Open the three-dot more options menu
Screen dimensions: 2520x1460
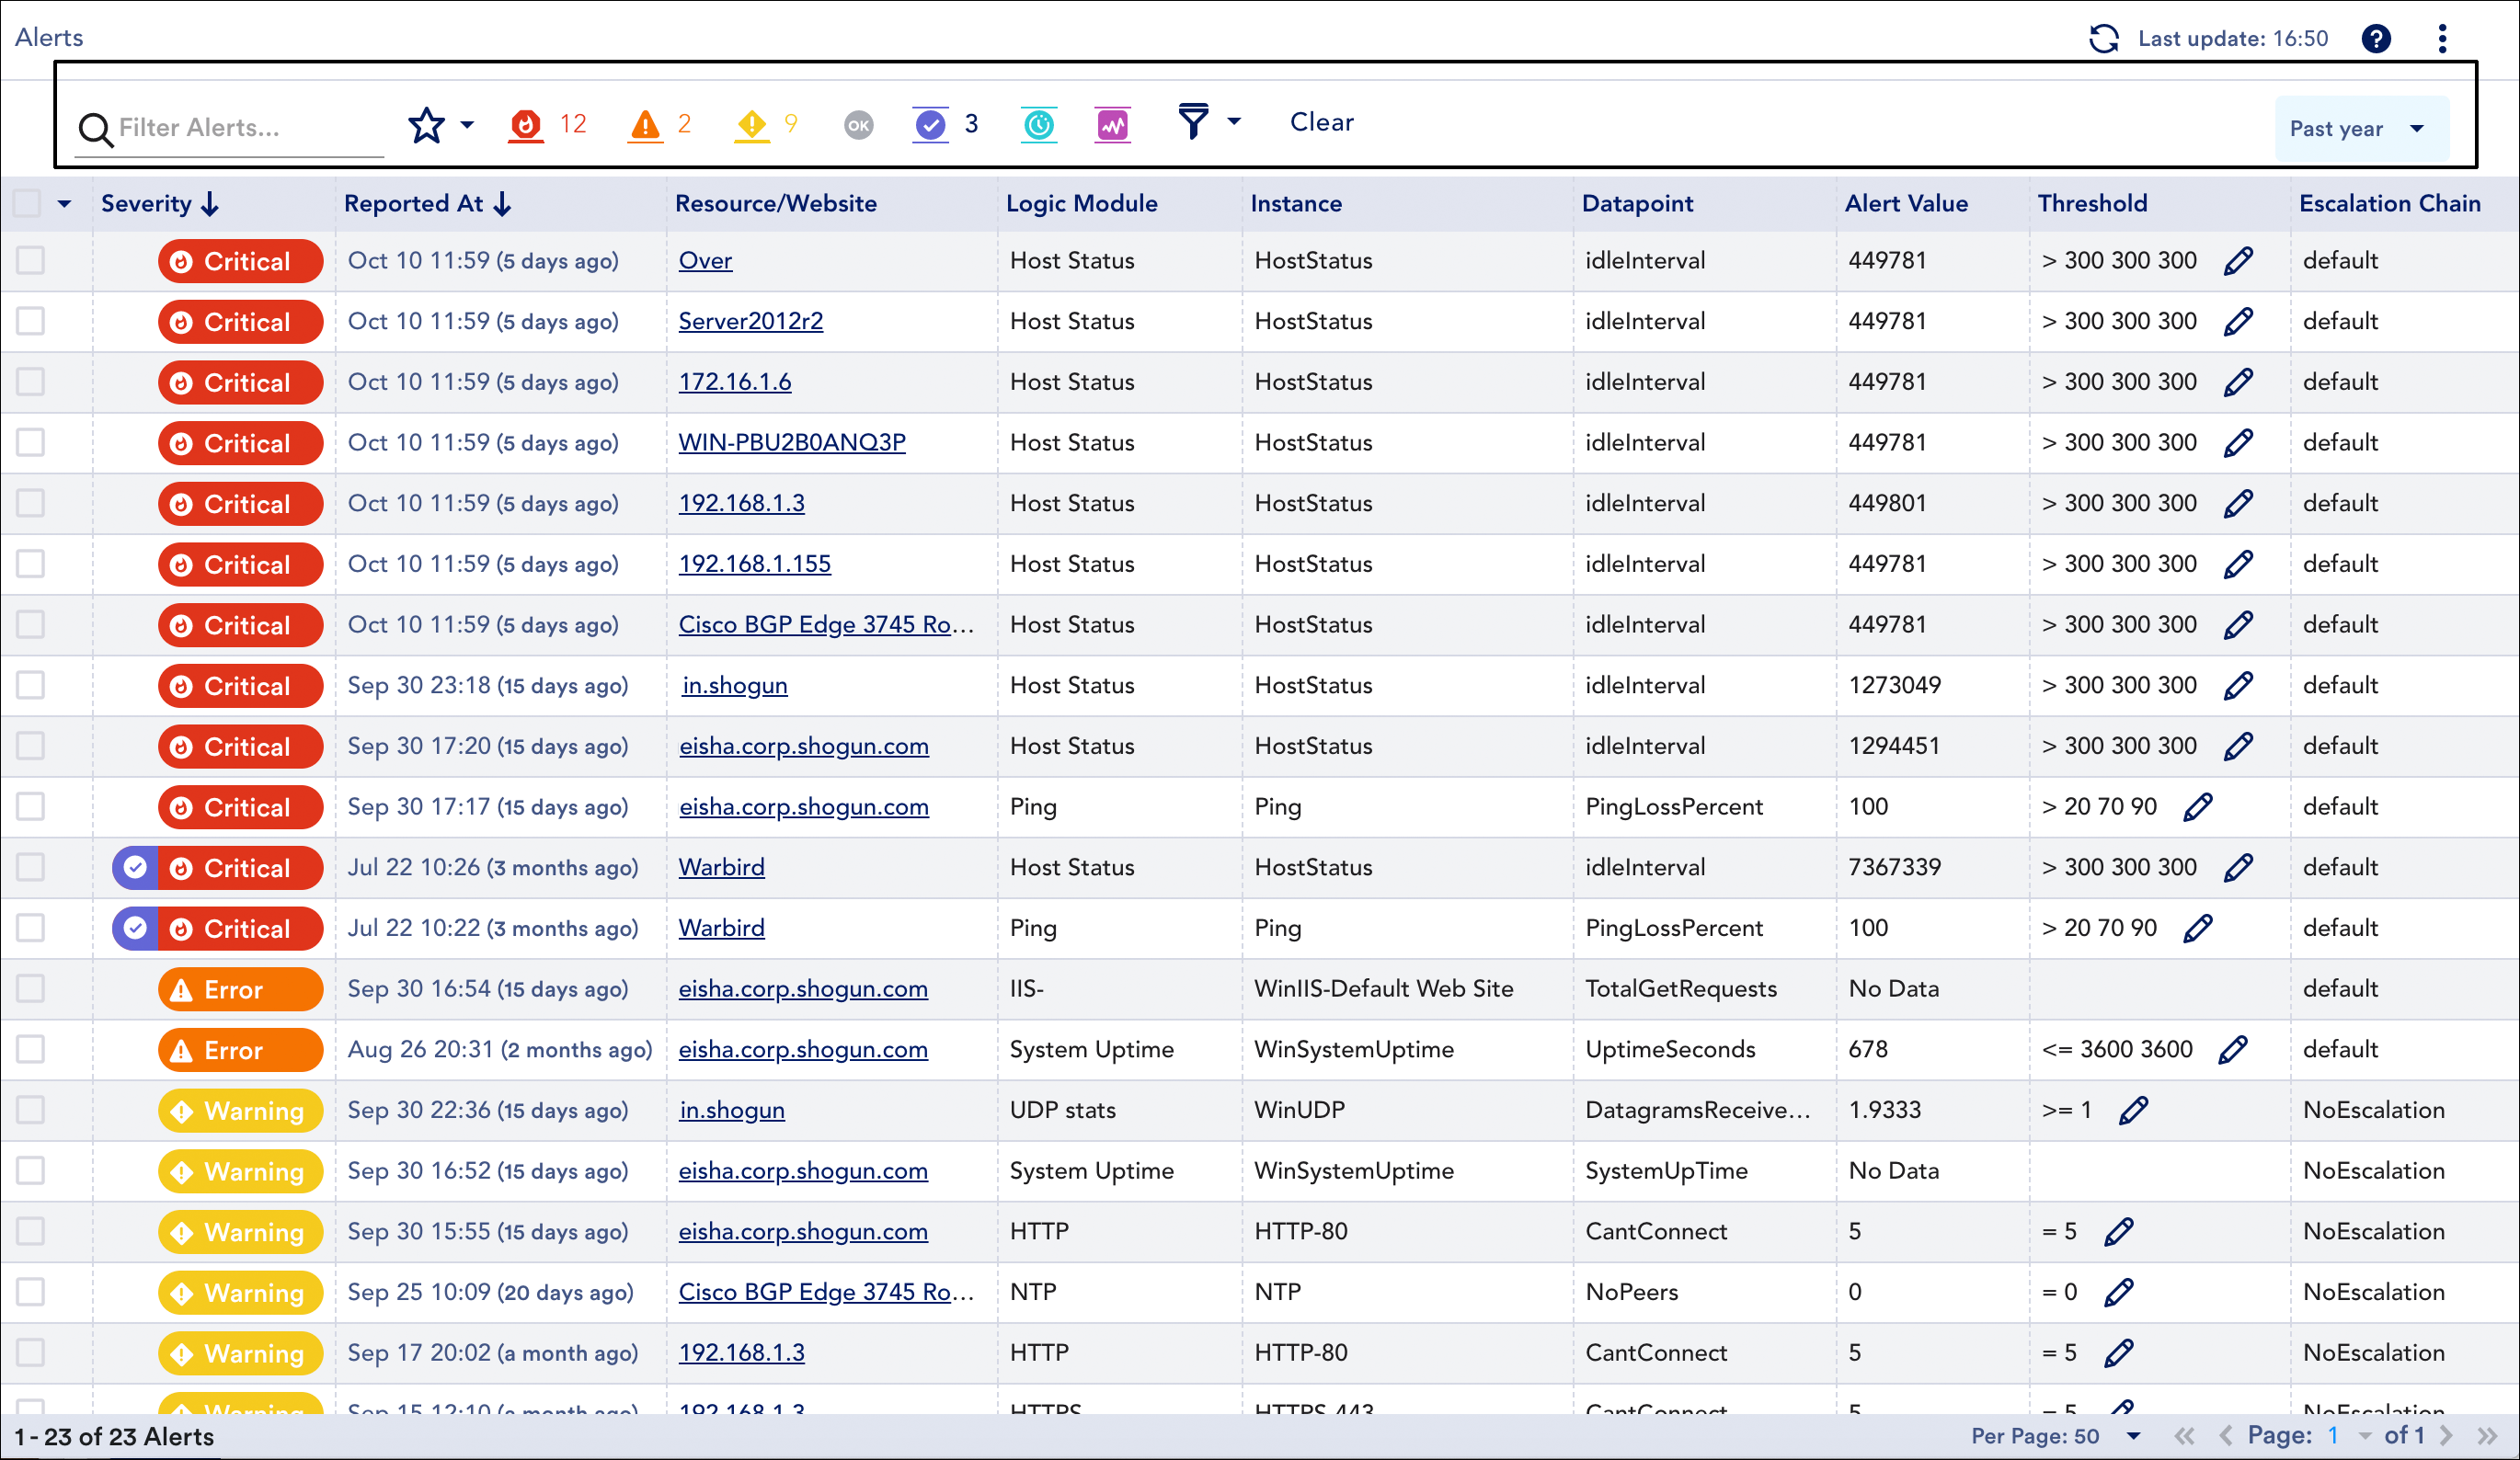click(2443, 38)
